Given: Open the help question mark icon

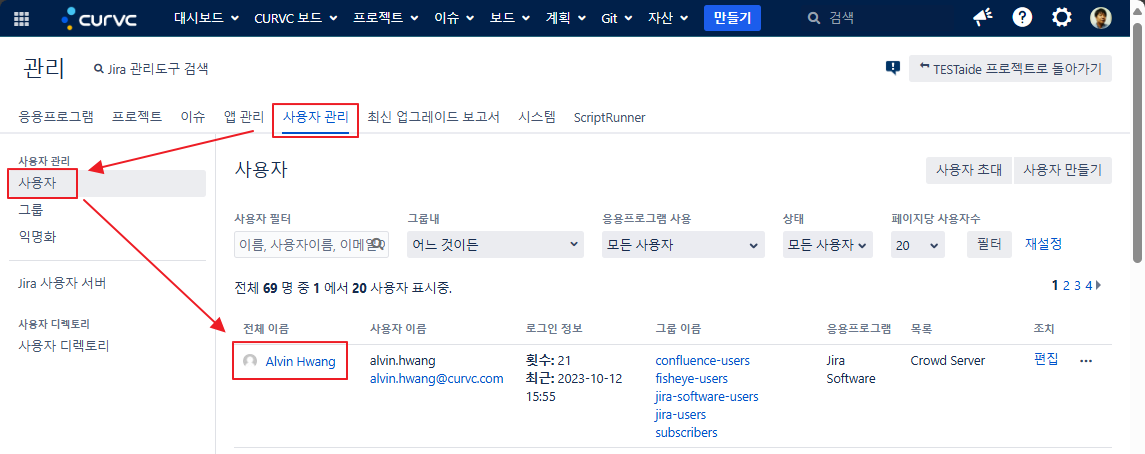Looking at the screenshot, I should [1022, 18].
